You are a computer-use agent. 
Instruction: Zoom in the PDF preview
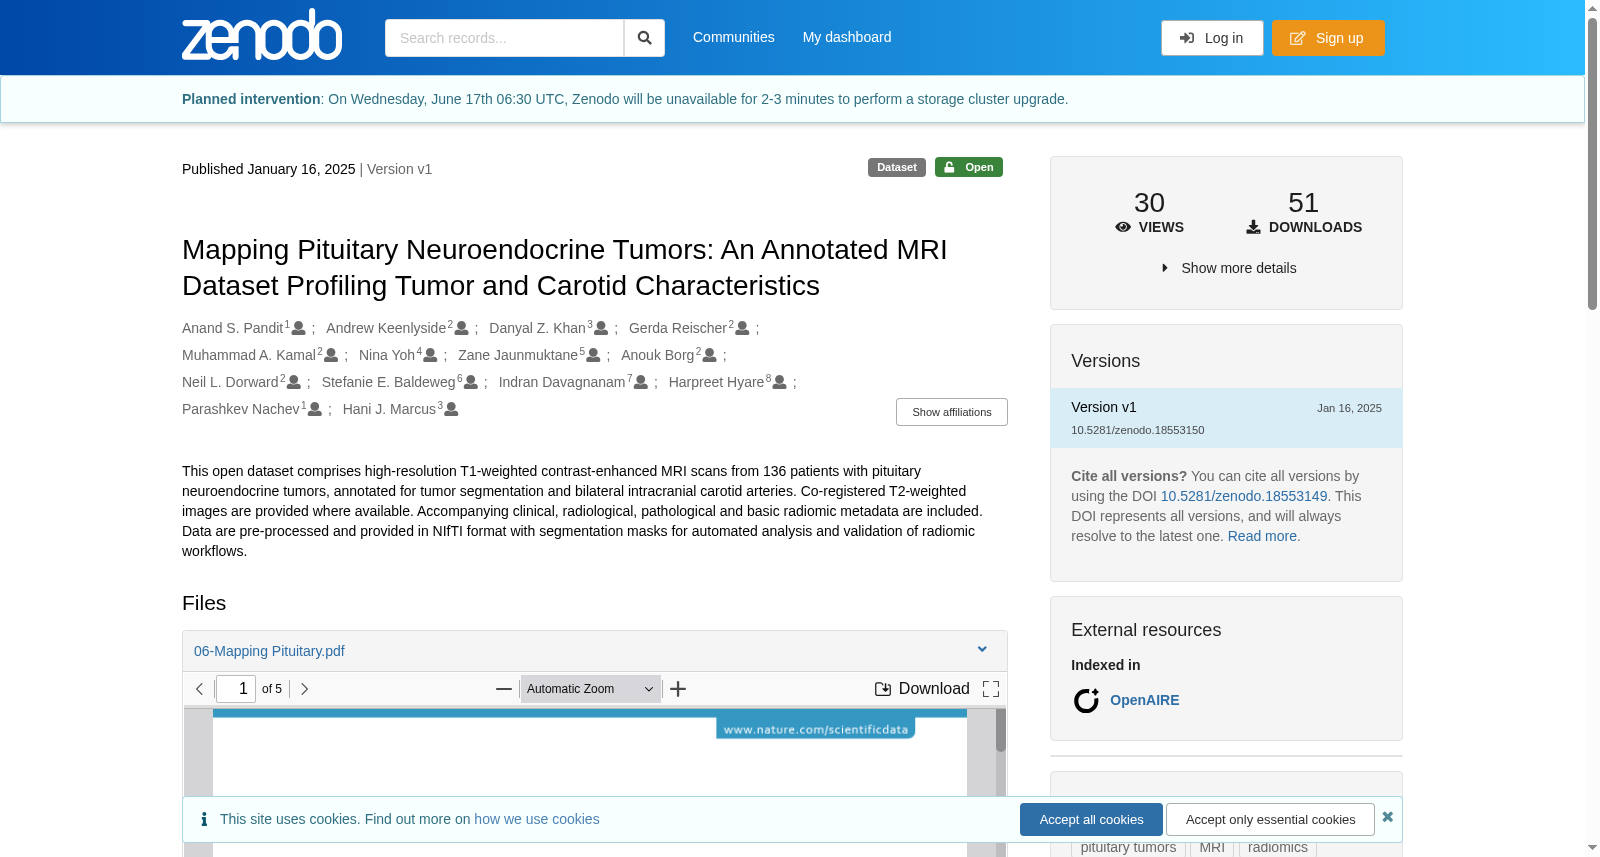[678, 689]
